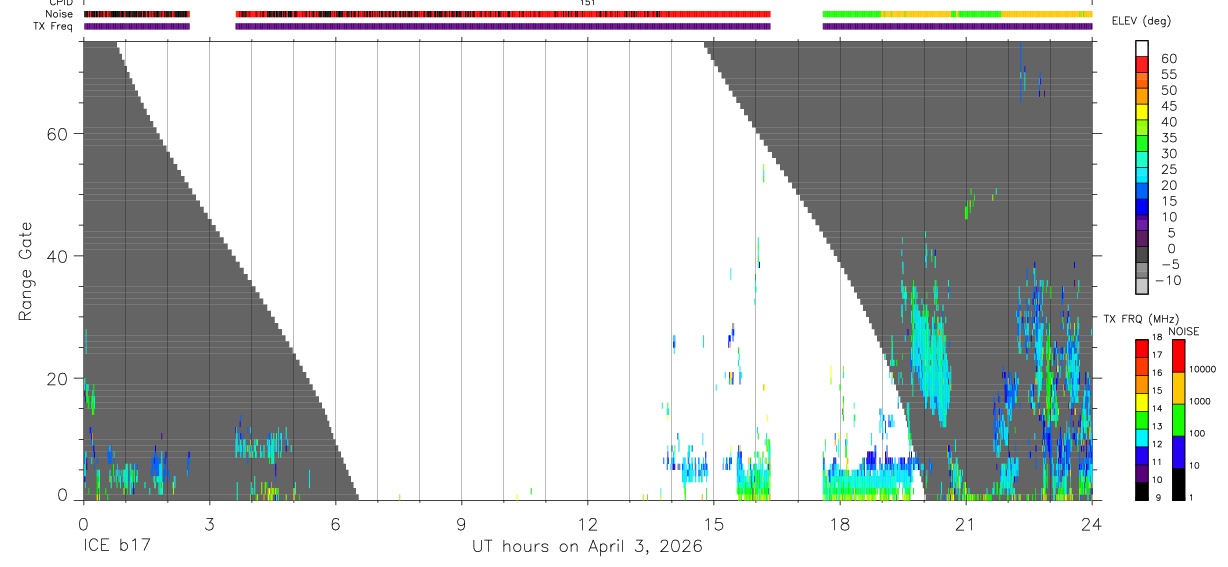
Task: Click the '151' CPID value above the plot
Action: (588, 3)
